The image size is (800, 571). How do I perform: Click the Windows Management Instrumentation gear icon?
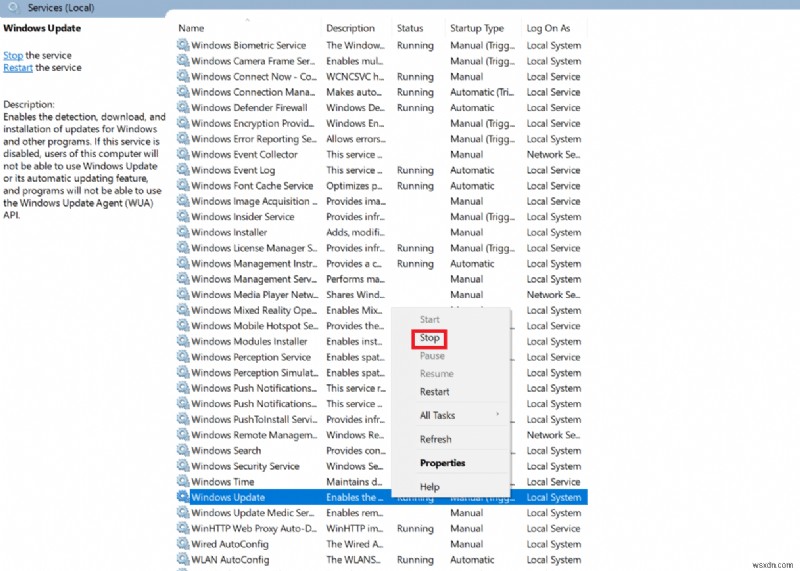click(183, 263)
